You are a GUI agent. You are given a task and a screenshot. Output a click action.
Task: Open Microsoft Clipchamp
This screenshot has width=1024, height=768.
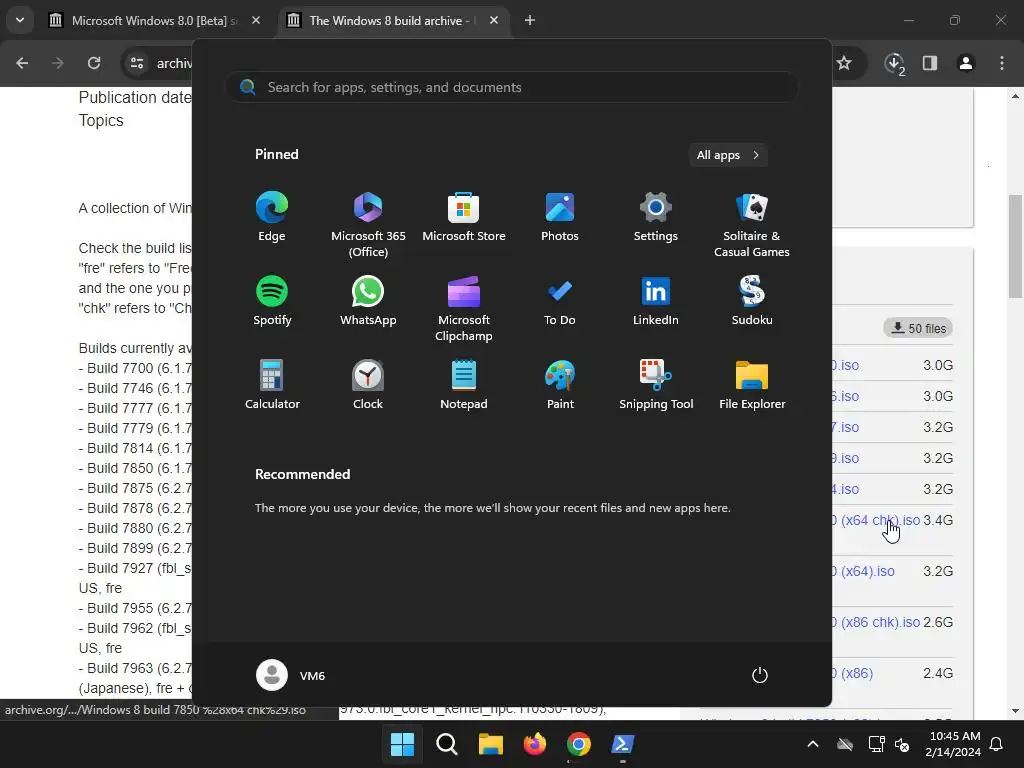tap(464, 309)
